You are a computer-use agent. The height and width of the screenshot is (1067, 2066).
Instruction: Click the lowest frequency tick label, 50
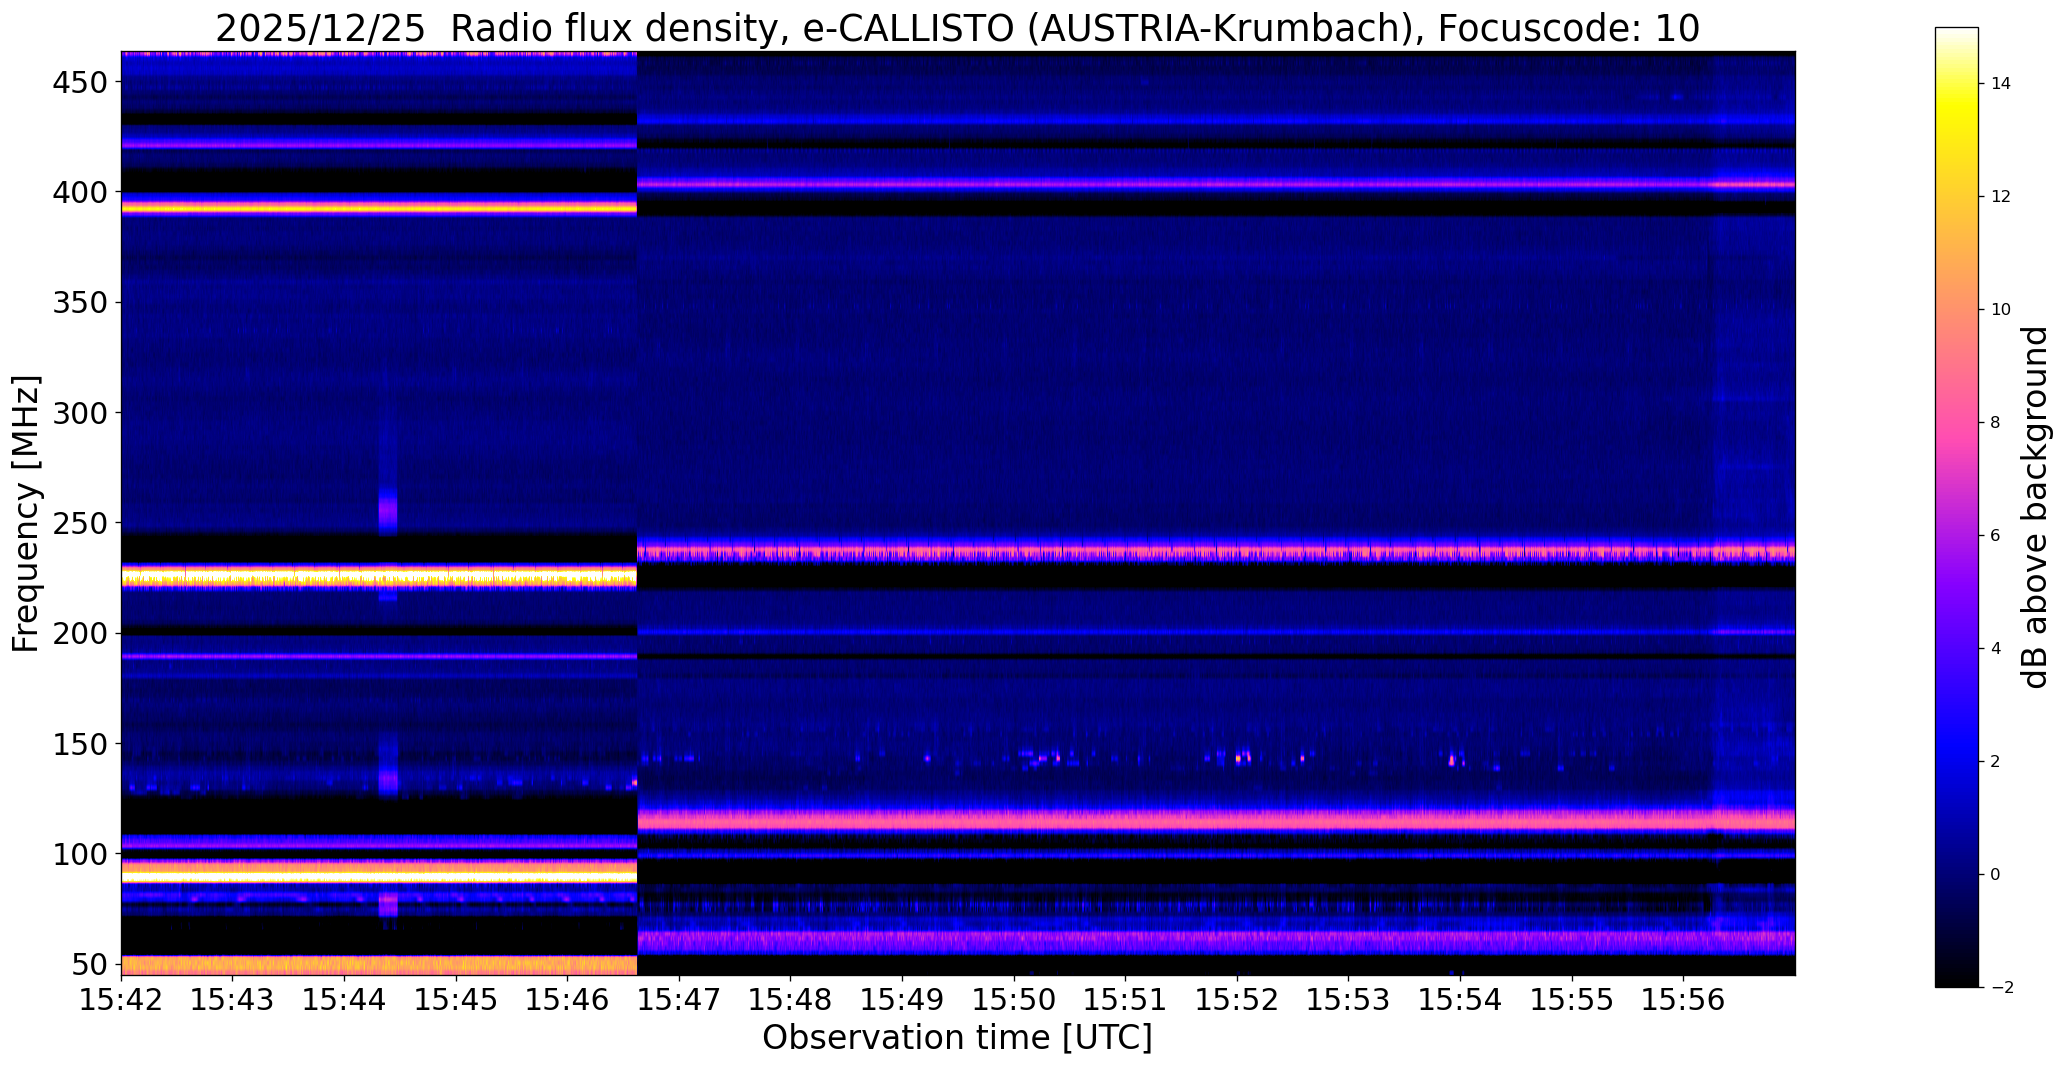click(88, 965)
